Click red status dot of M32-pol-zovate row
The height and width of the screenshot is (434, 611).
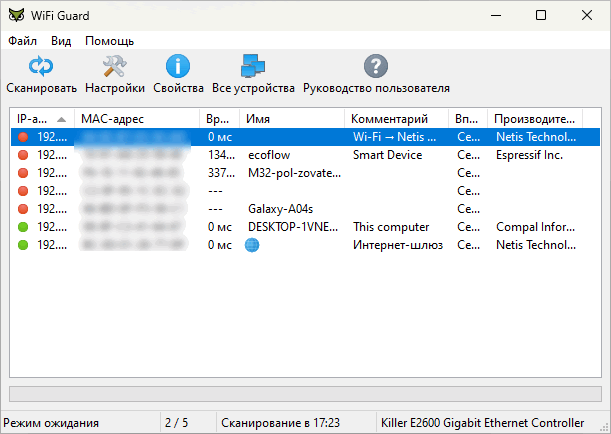(23, 173)
